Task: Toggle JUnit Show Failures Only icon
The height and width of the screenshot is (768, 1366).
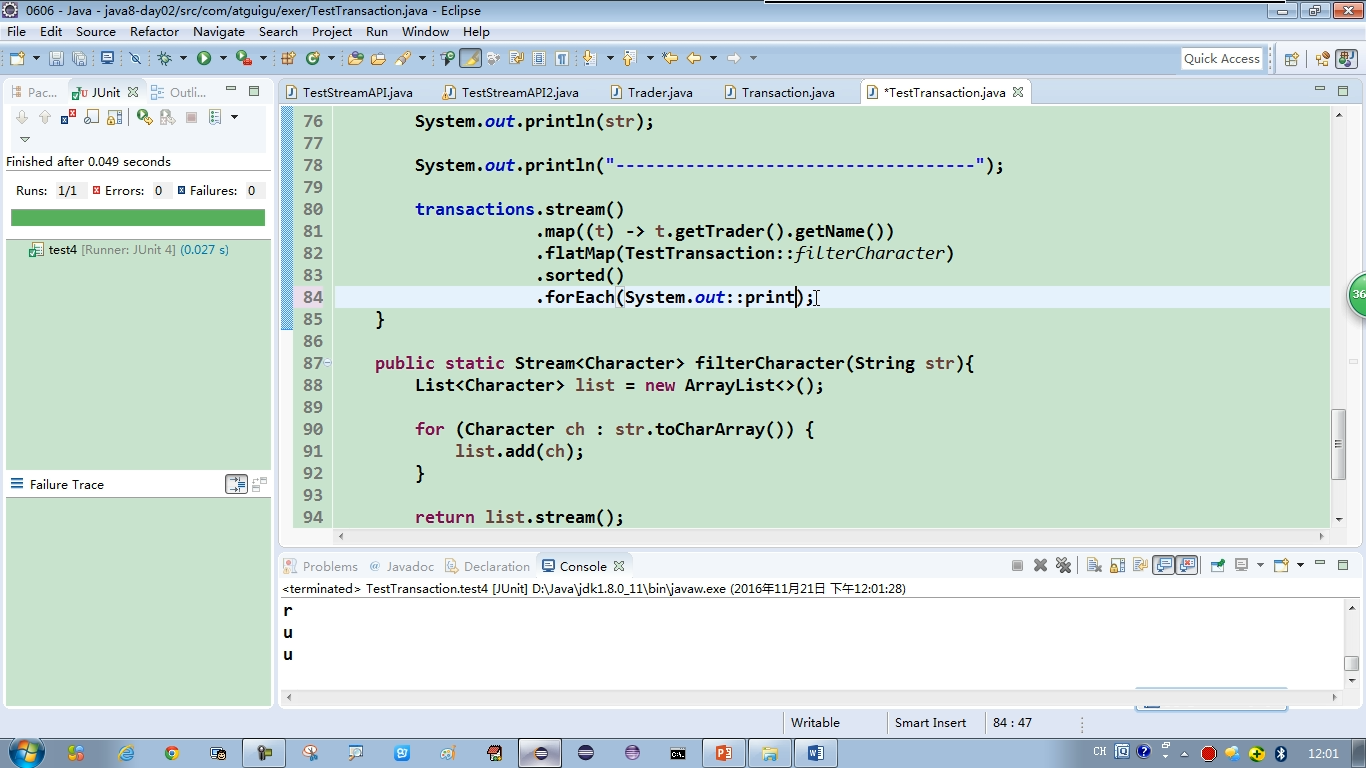Action: [x=69, y=117]
